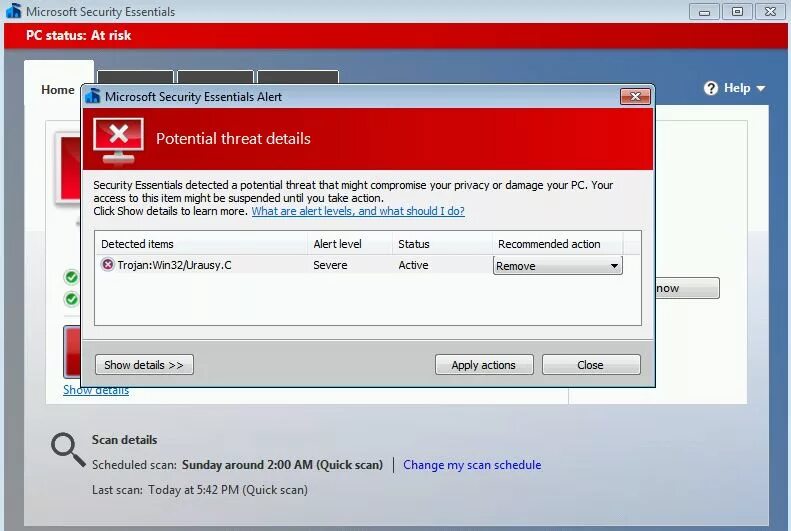
Task: Expand the Help menu arrow
Action: click(761, 89)
